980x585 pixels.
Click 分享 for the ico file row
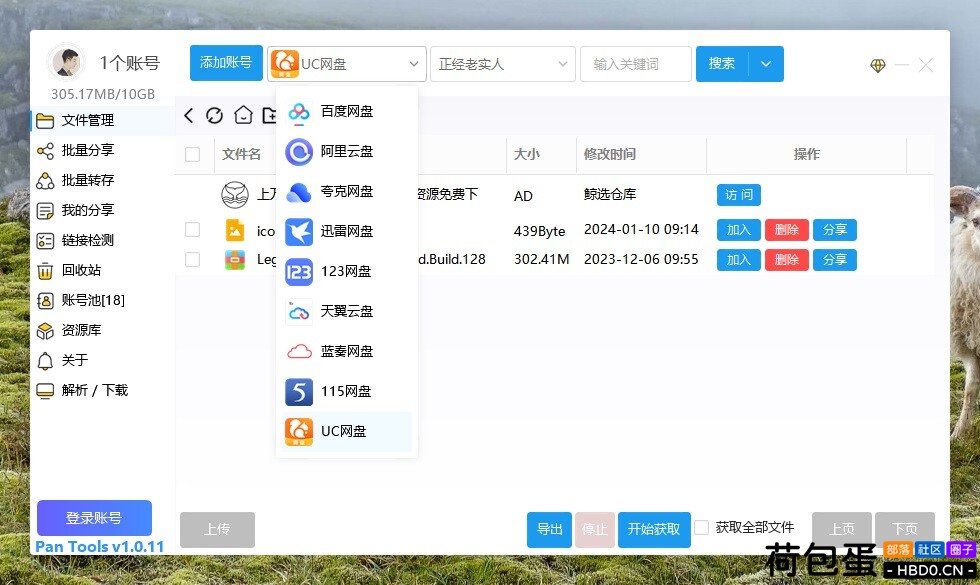coord(835,230)
